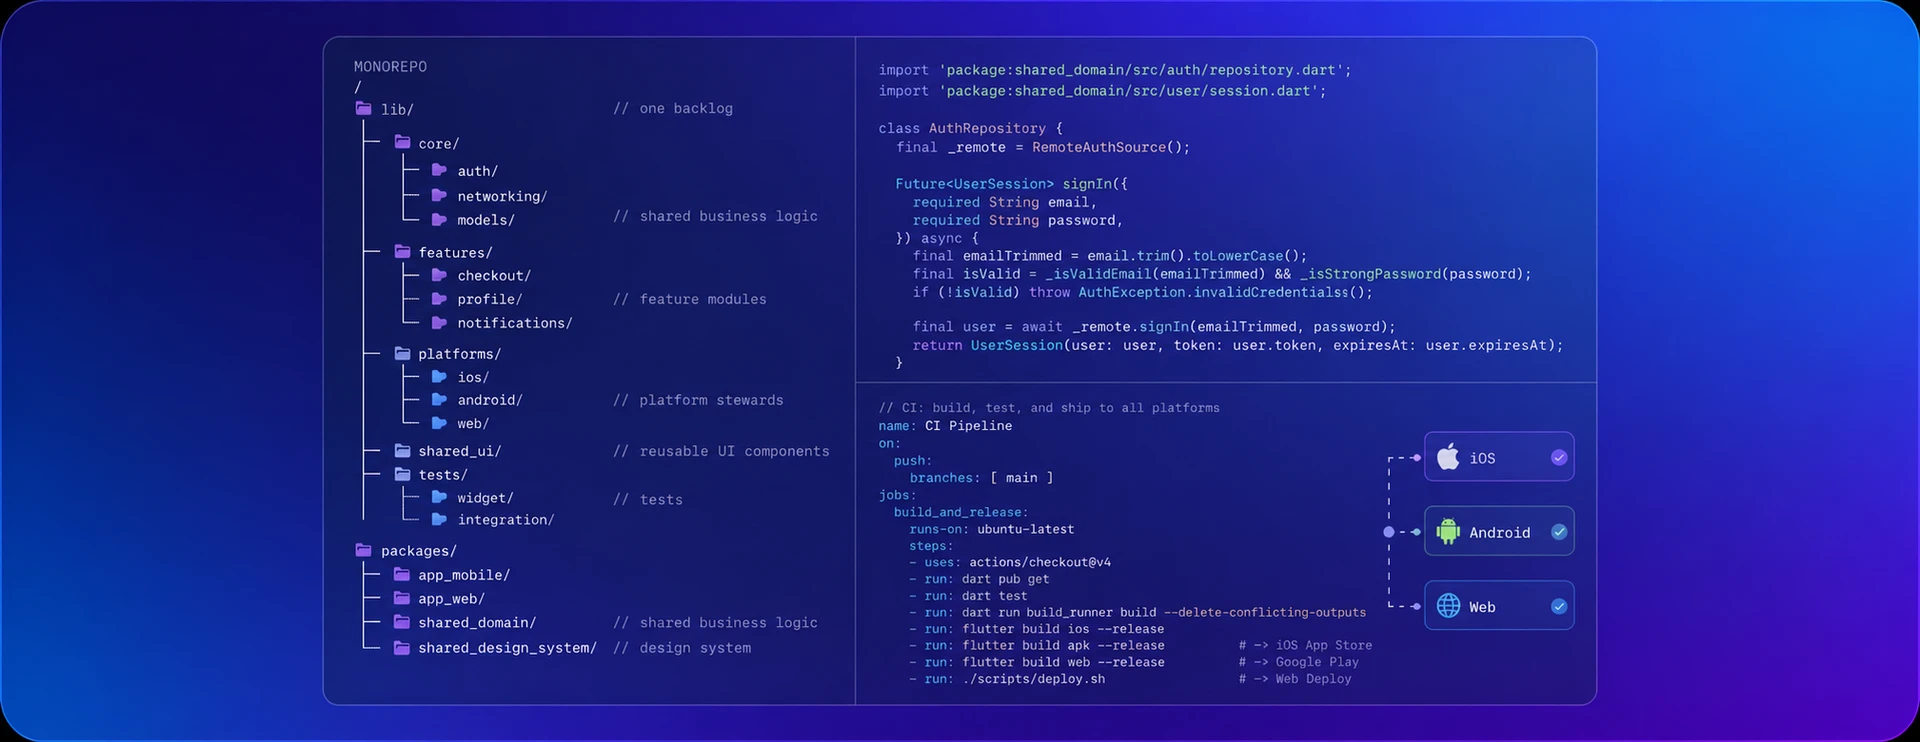Click the 'return UserSession' line
This screenshot has width=1920, height=742.
pos(1237,345)
